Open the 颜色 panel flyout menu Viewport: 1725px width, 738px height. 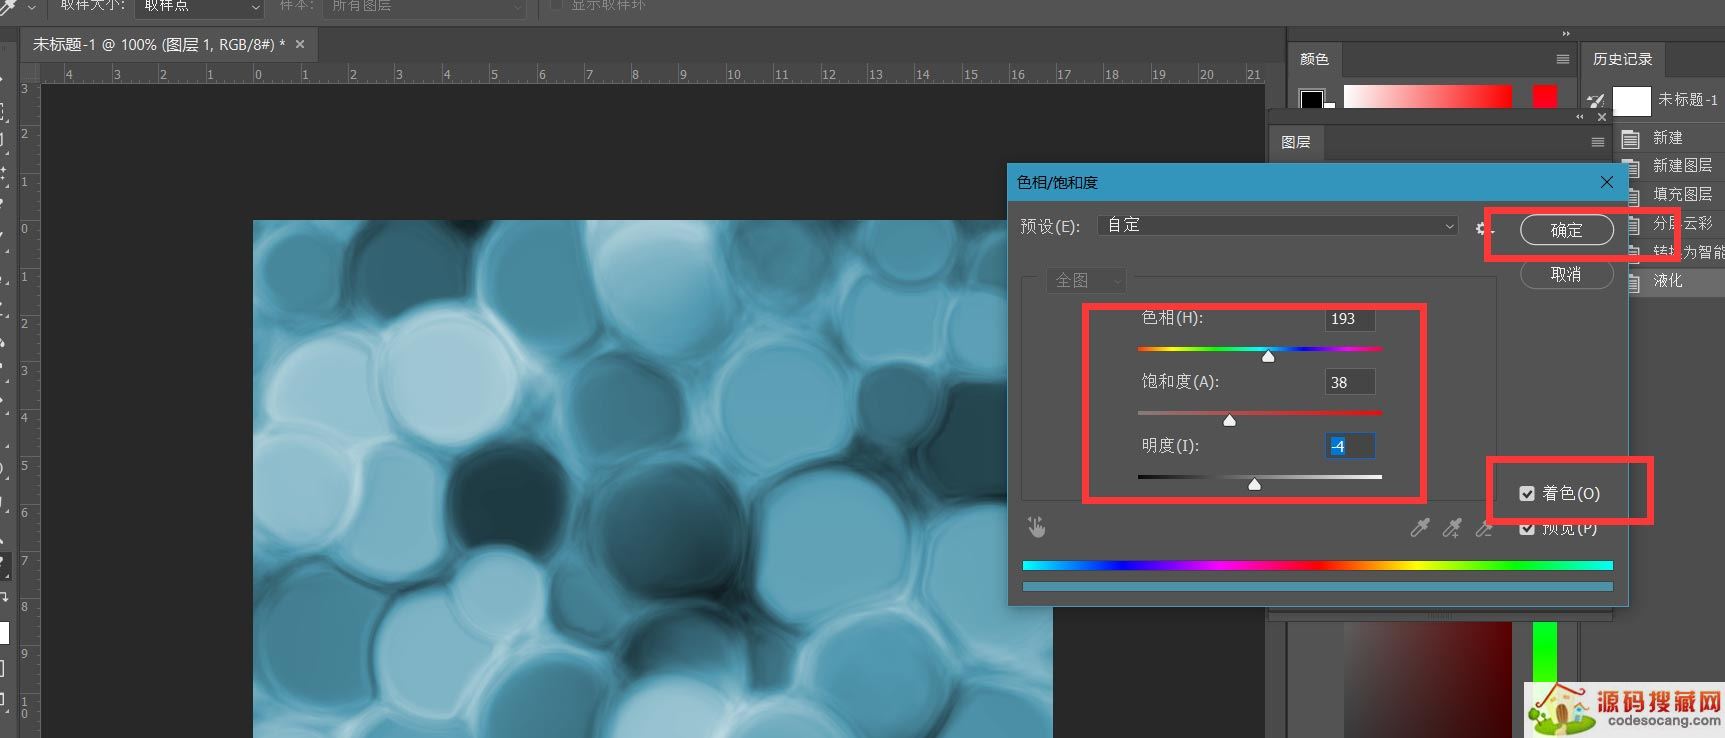1563,59
